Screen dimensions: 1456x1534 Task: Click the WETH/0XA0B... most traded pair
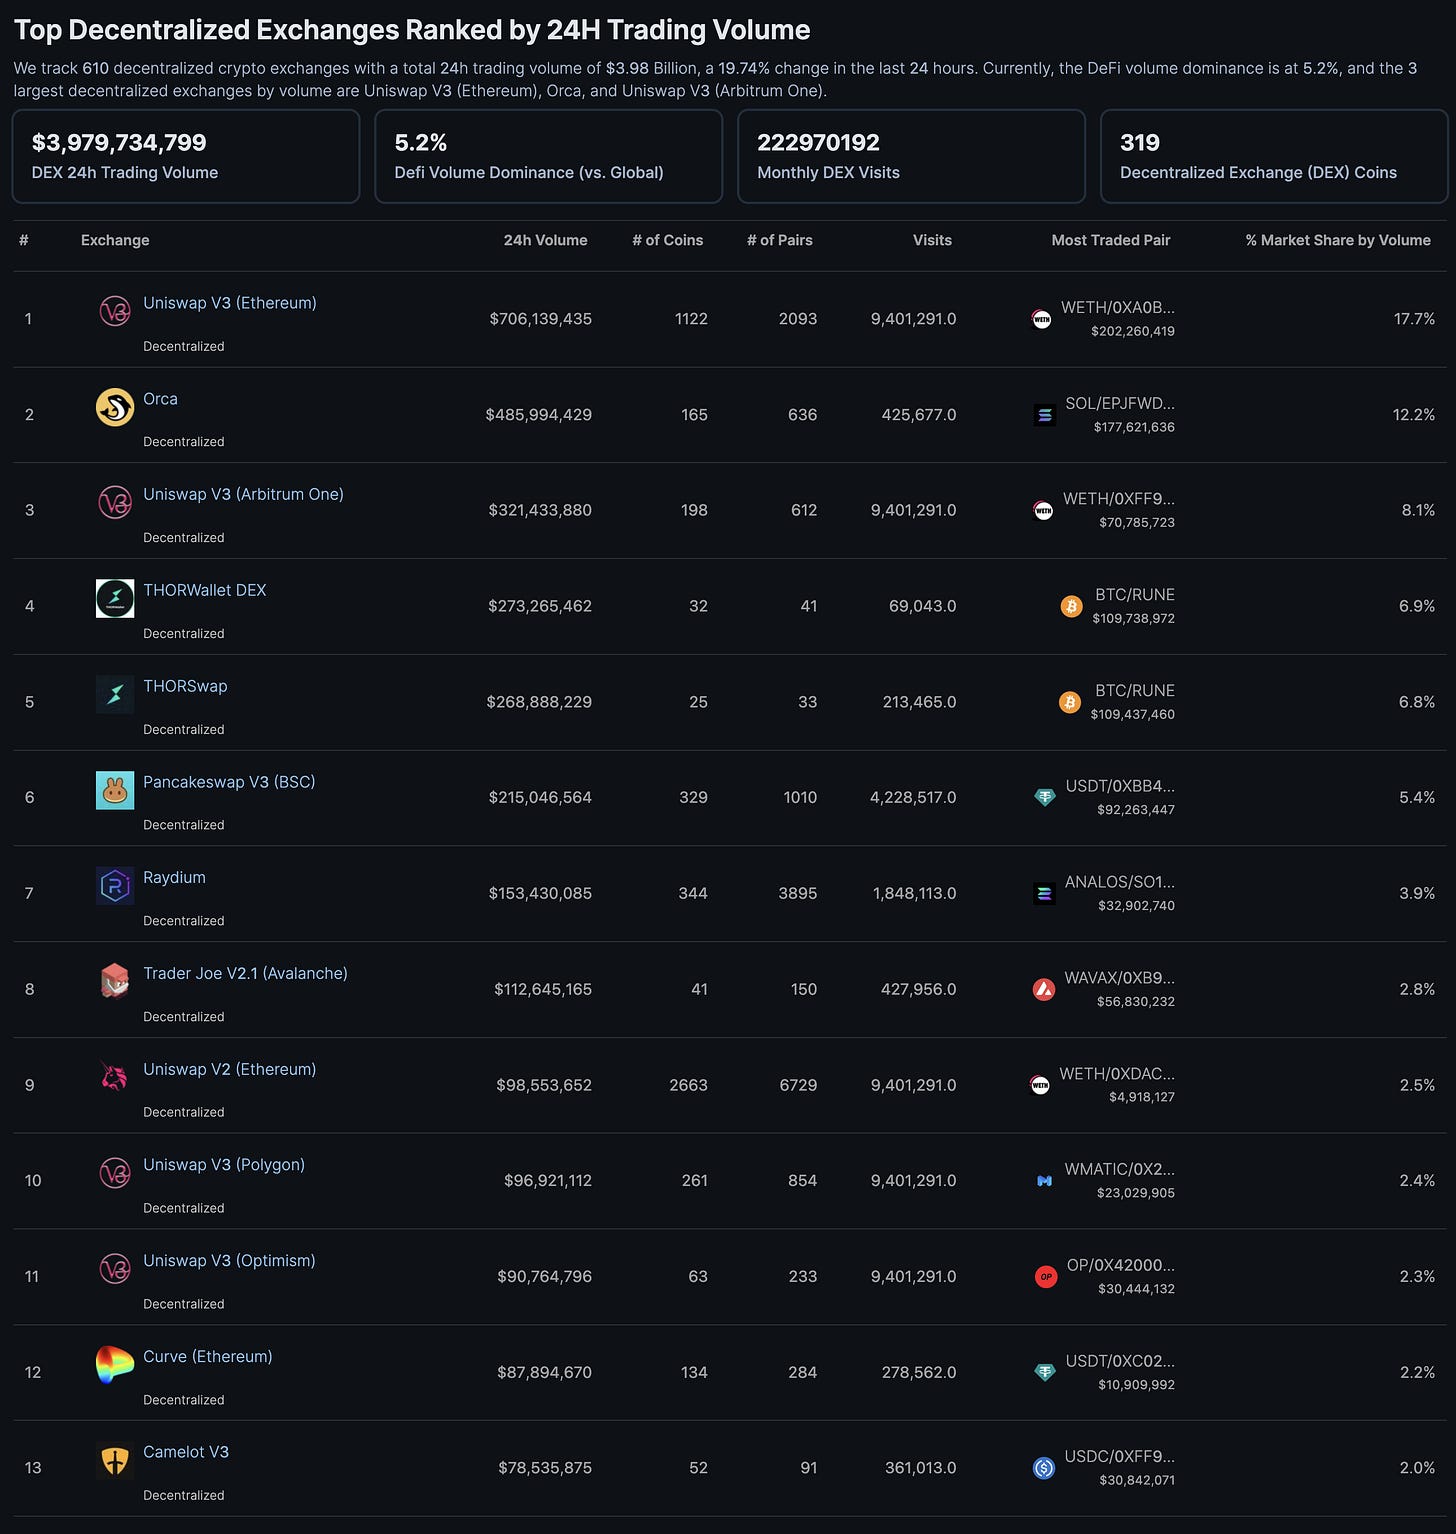1118,307
